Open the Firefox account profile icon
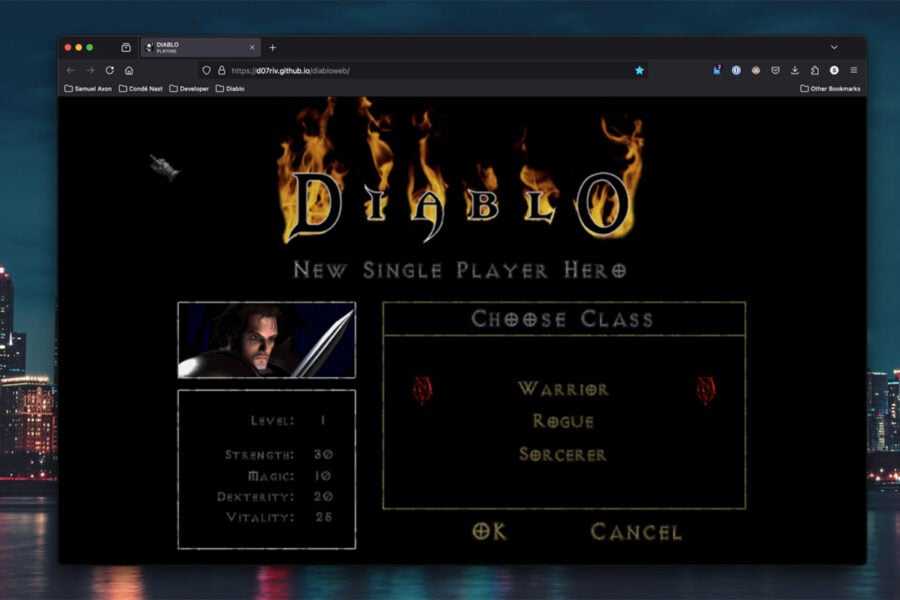Screen dimensions: 900x600 click(755, 71)
